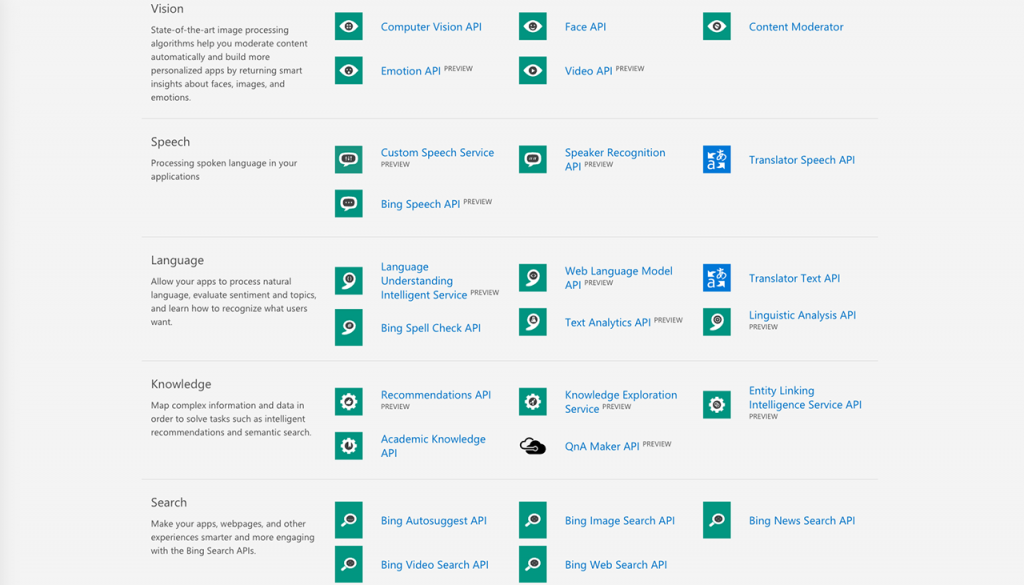1024x585 pixels.
Task: Click the Computer Vision API eye icon
Action: [x=349, y=27]
